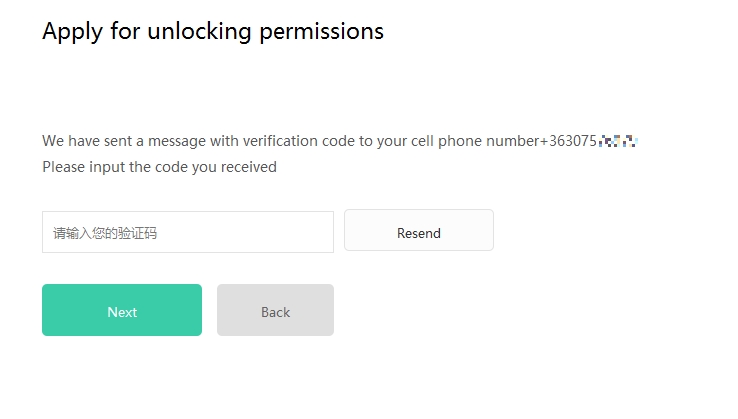Click the green Next button
This screenshot has height=419, width=738.
pos(122,311)
